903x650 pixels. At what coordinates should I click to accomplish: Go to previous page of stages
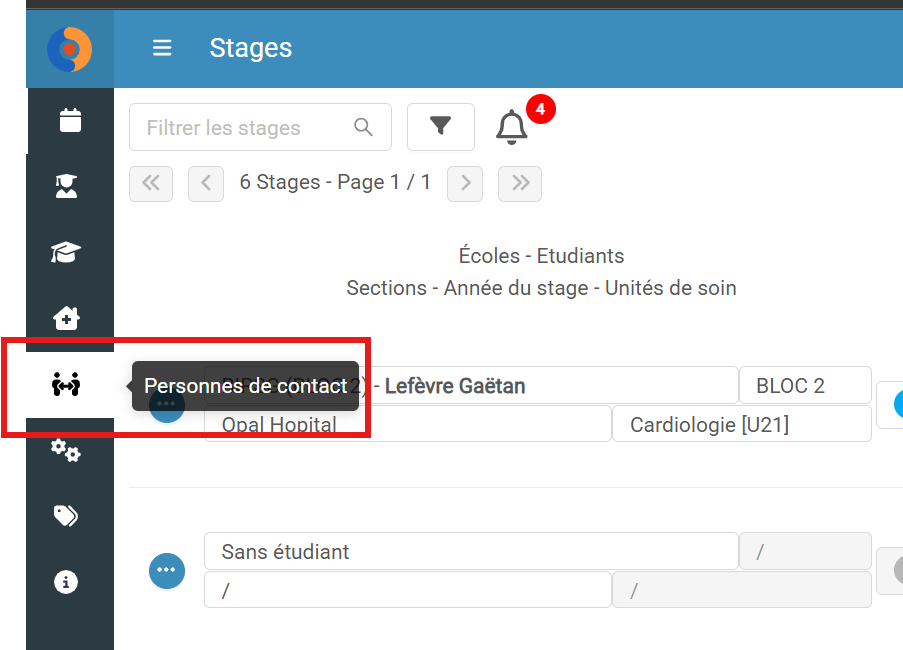click(x=206, y=184)
